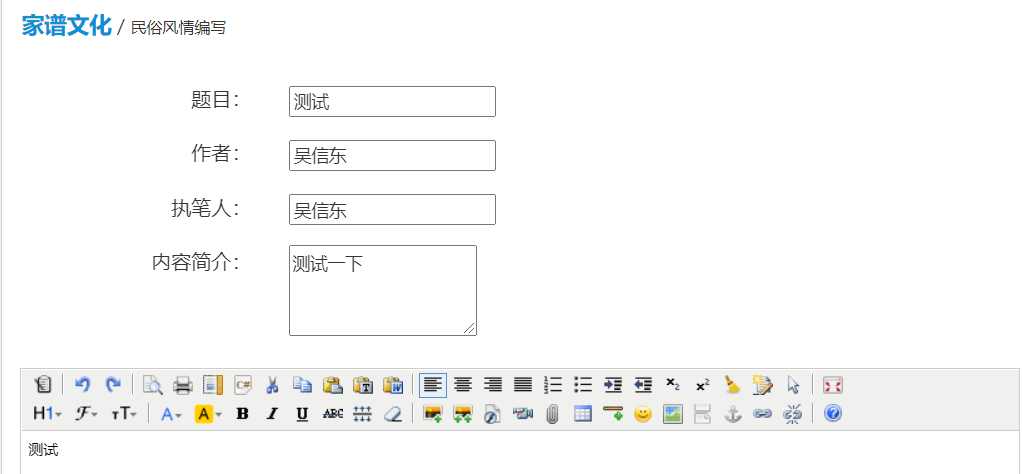Undo the last edit in the editor
1022x474 pixels.
point(82,385)
